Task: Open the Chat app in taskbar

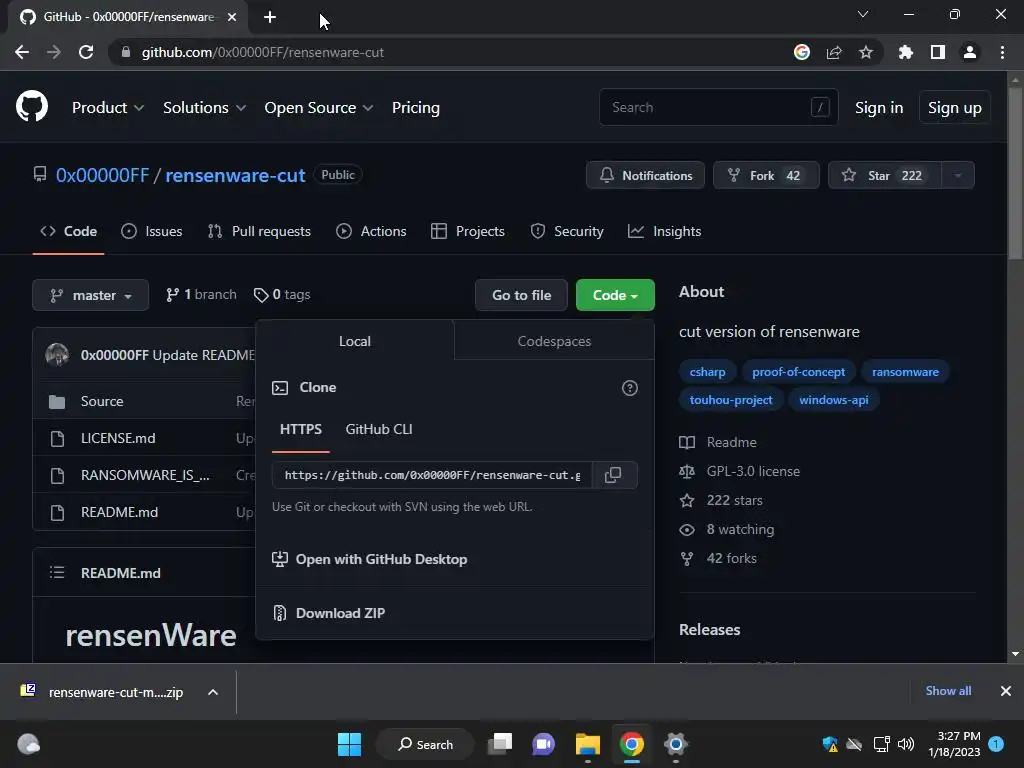Action: pos(543,744)
